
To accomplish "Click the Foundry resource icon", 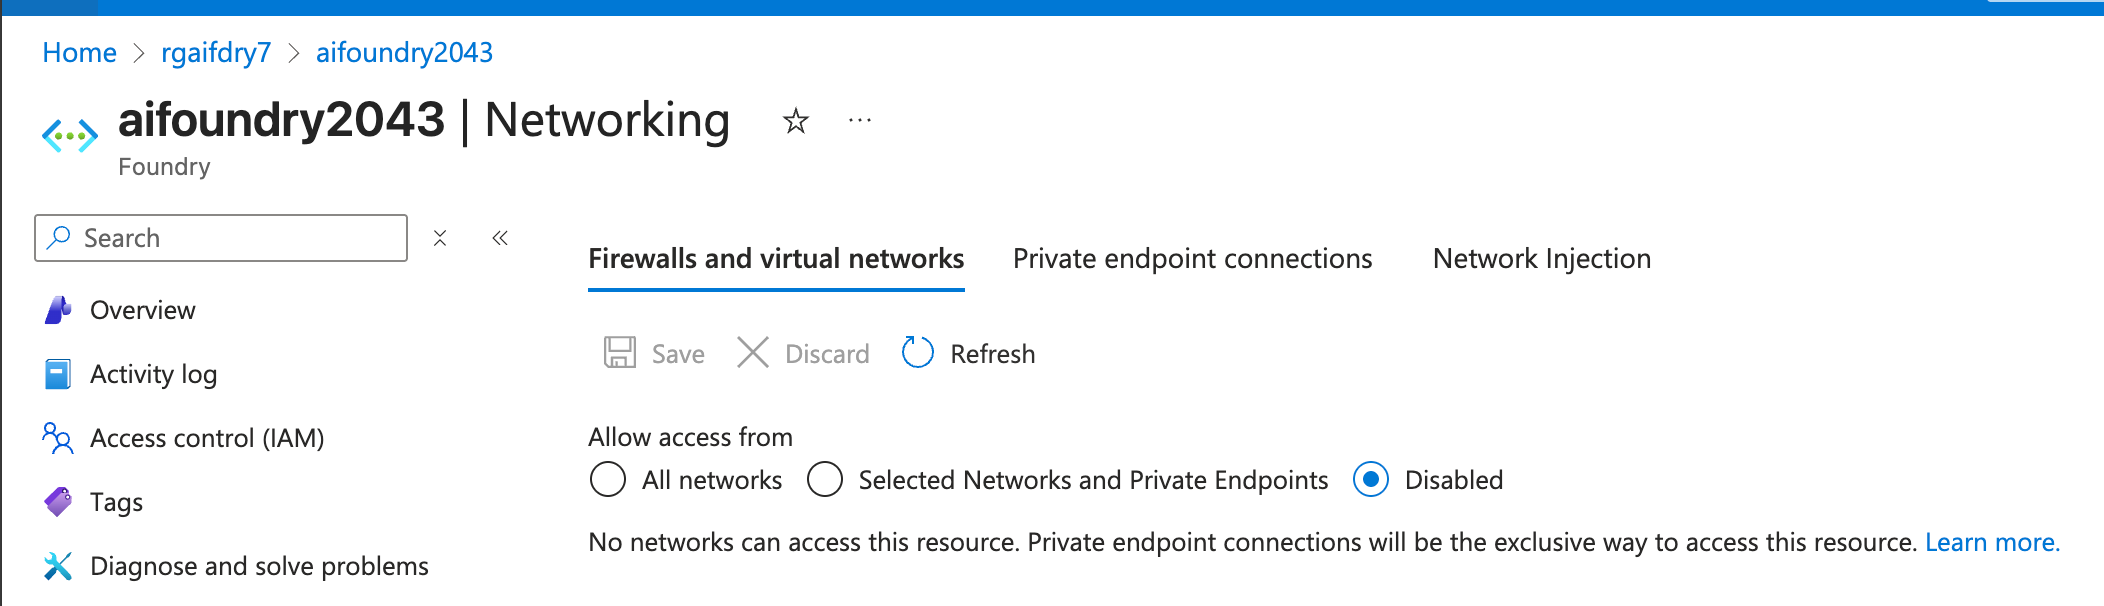I will click(70, 135).
